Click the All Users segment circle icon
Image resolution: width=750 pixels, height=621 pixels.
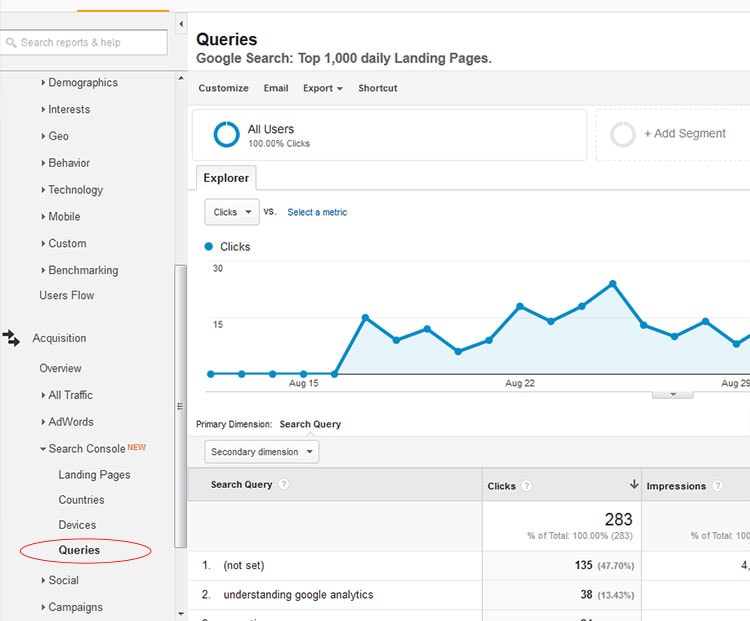[x=226, y=134]
